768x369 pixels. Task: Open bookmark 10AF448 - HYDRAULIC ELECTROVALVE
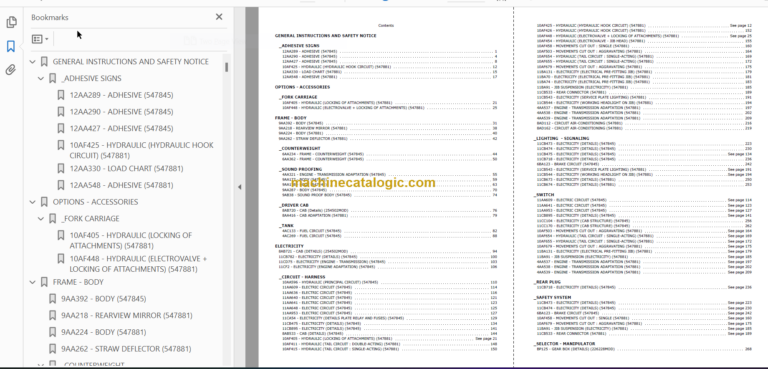point(138,264)
